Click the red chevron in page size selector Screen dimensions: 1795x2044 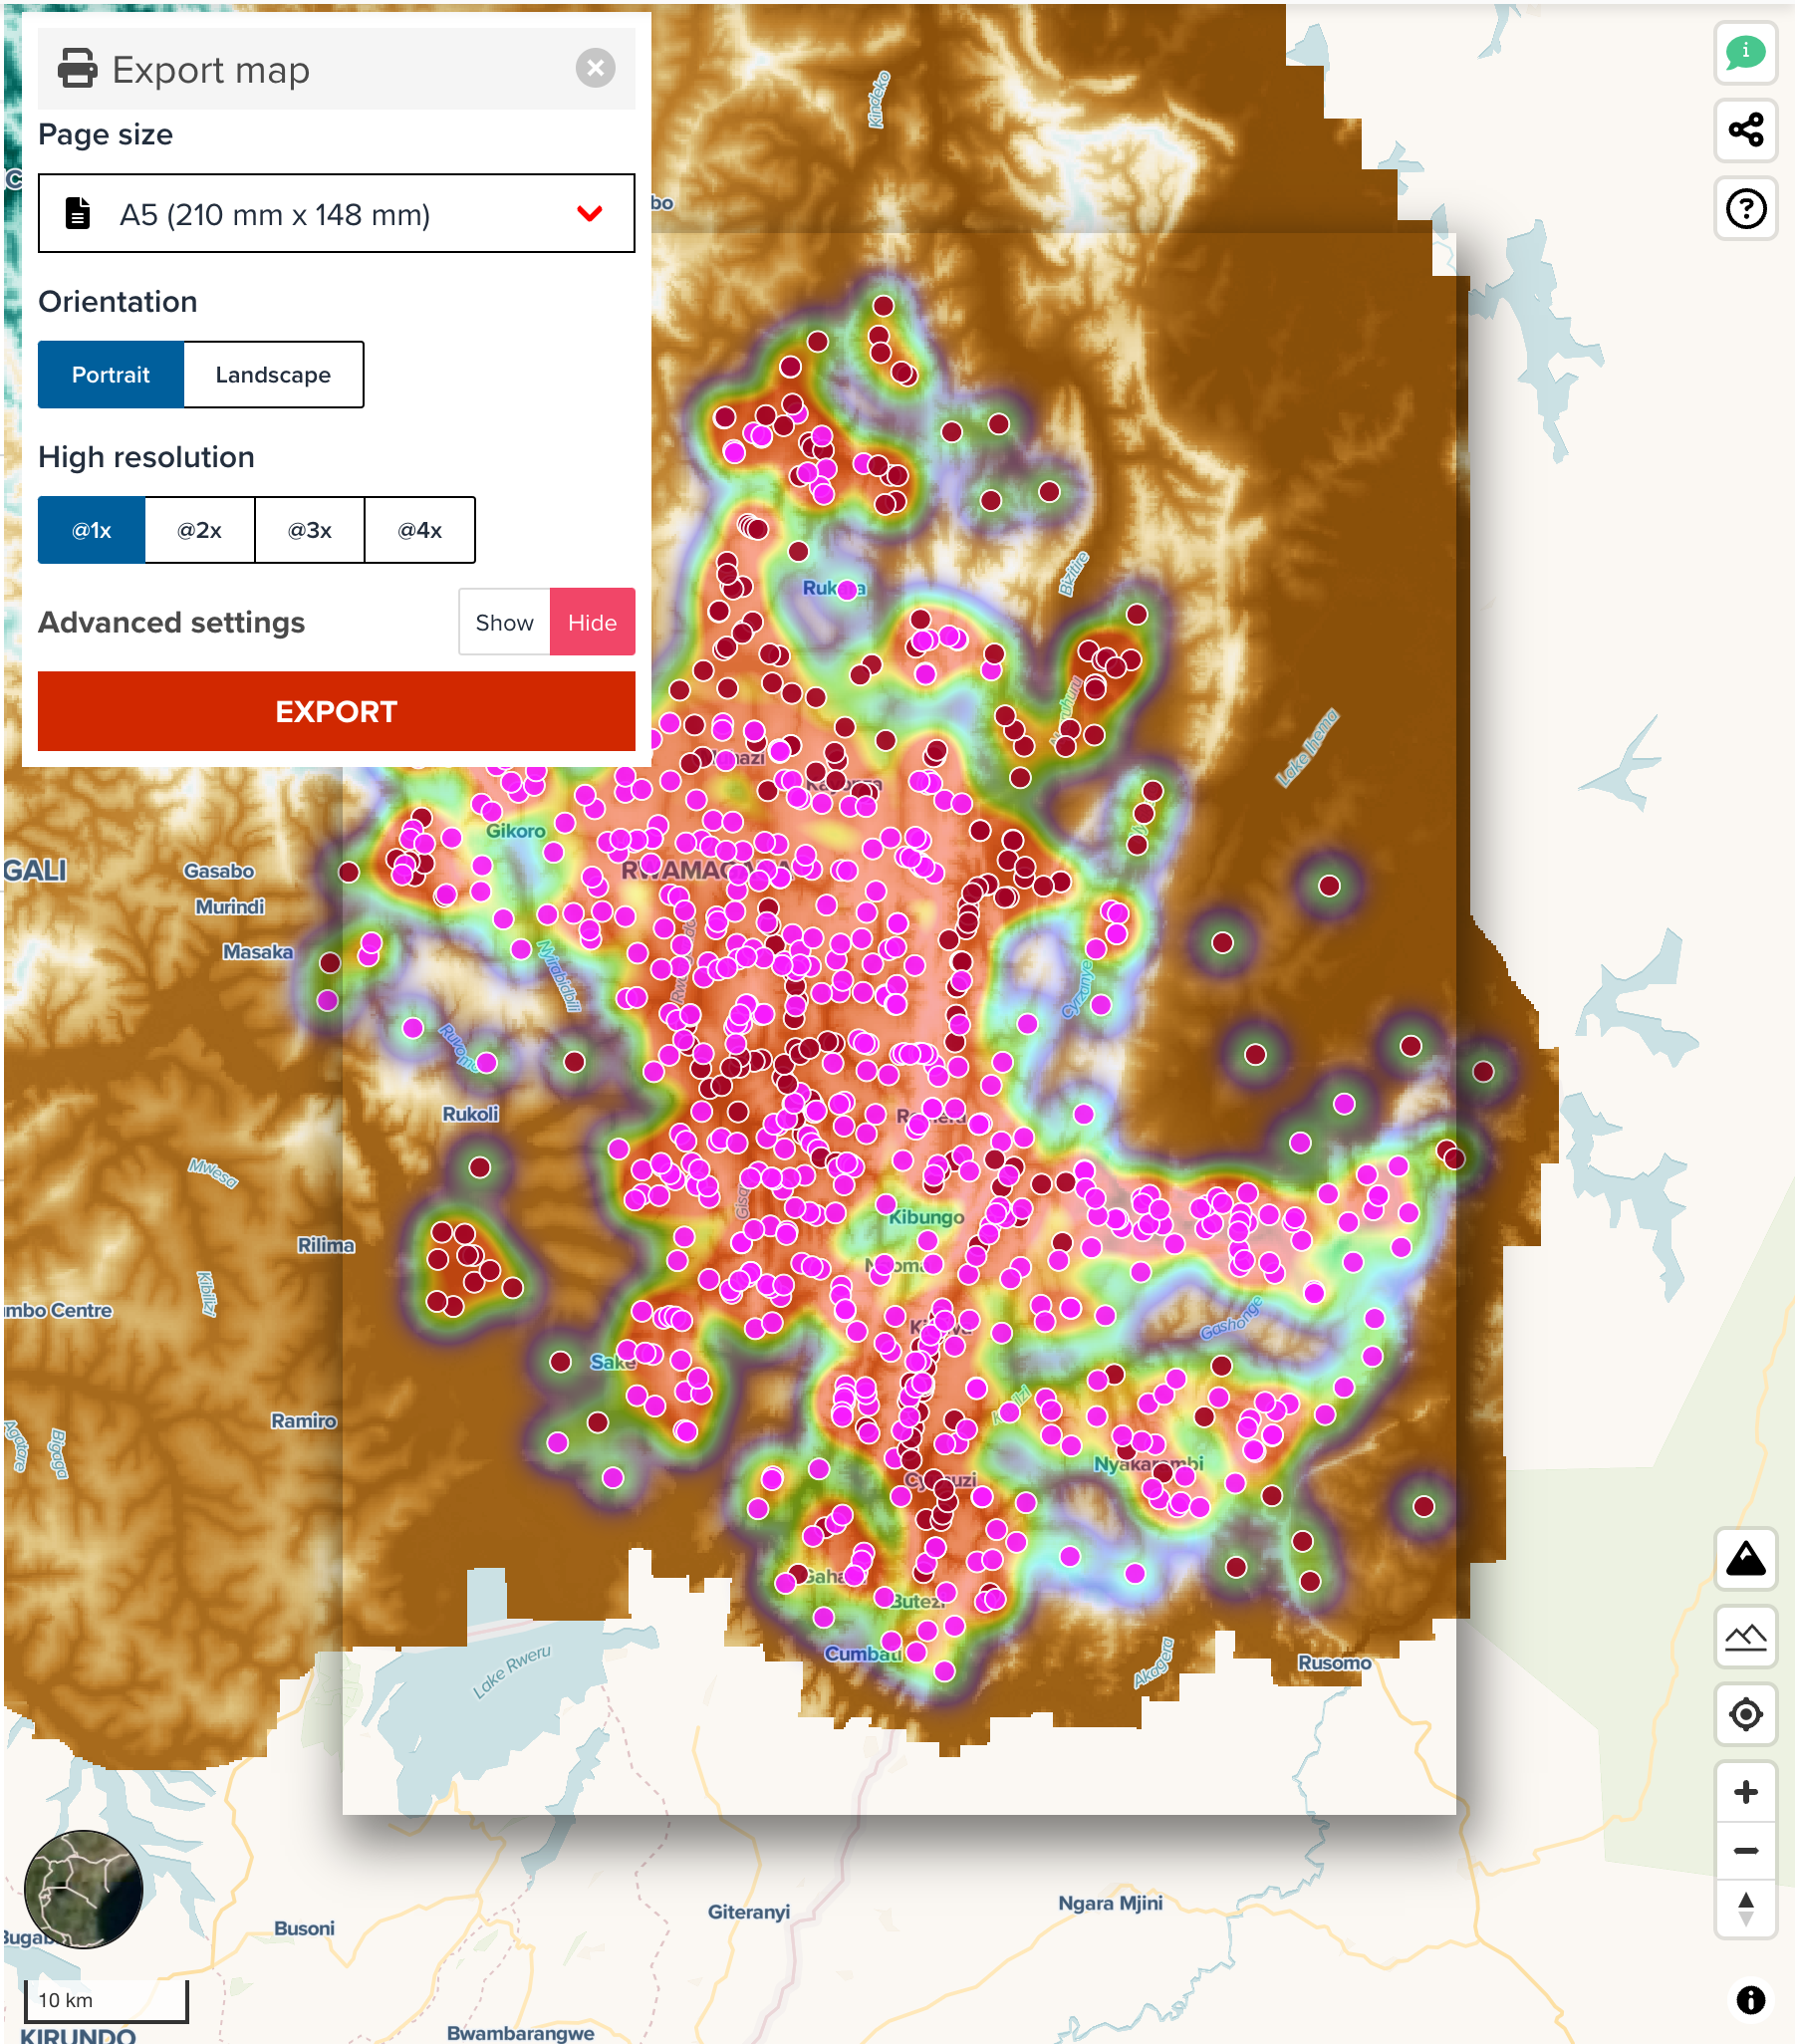pyautogui.click(x=590, y=213)
